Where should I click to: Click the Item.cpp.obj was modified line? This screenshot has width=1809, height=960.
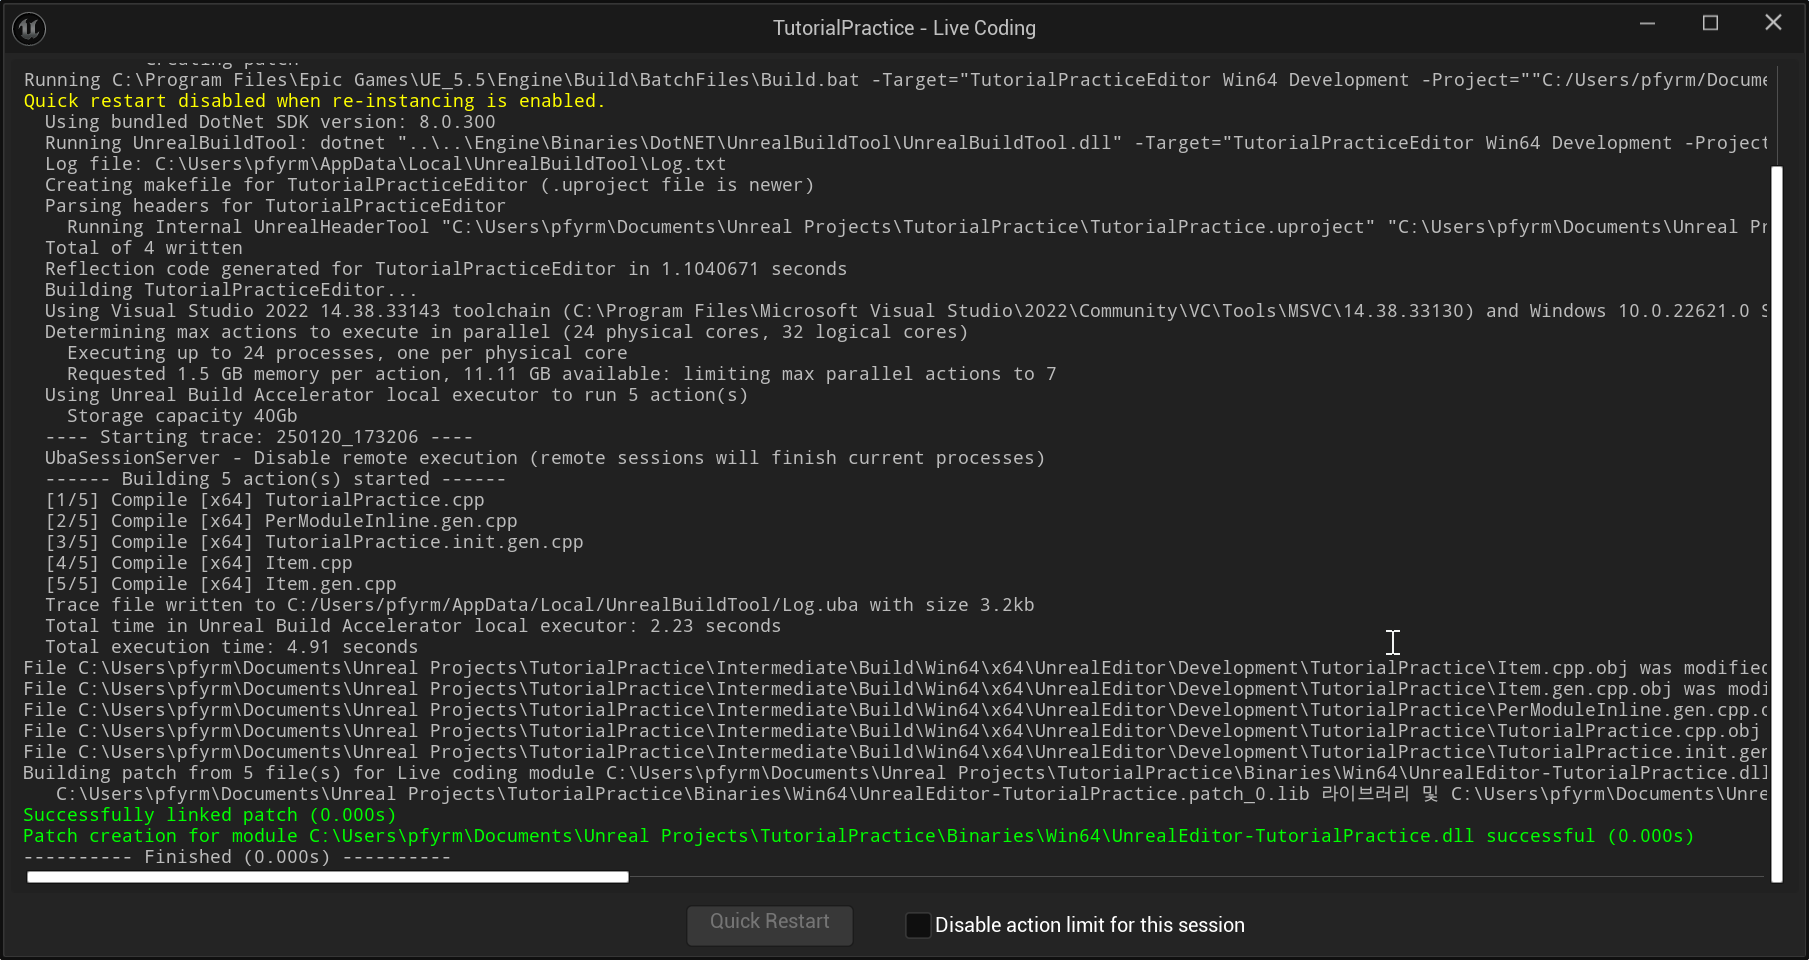[x=895, y=668]
